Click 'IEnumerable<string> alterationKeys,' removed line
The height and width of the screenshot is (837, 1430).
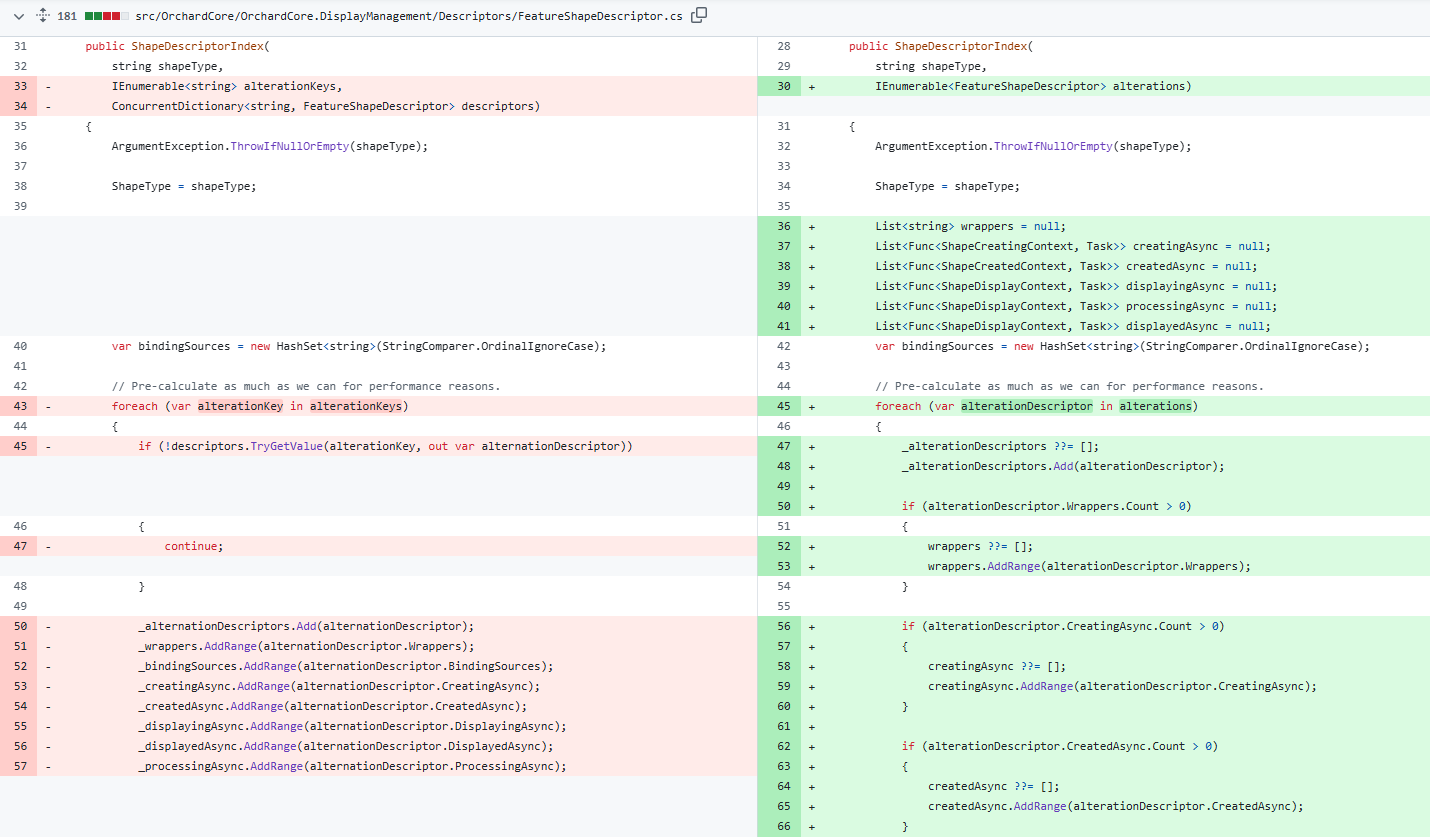pyautogui.click(x=227, y=86)
